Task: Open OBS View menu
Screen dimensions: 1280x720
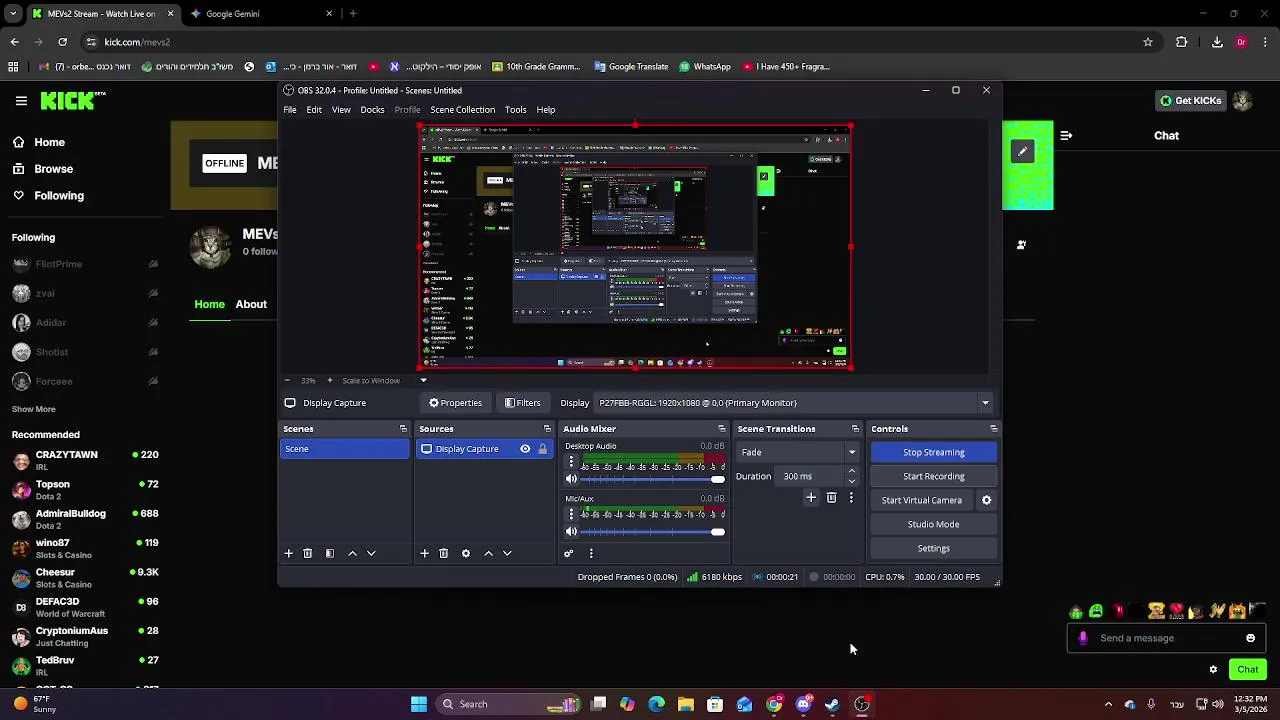Action: tap(341, 110)
